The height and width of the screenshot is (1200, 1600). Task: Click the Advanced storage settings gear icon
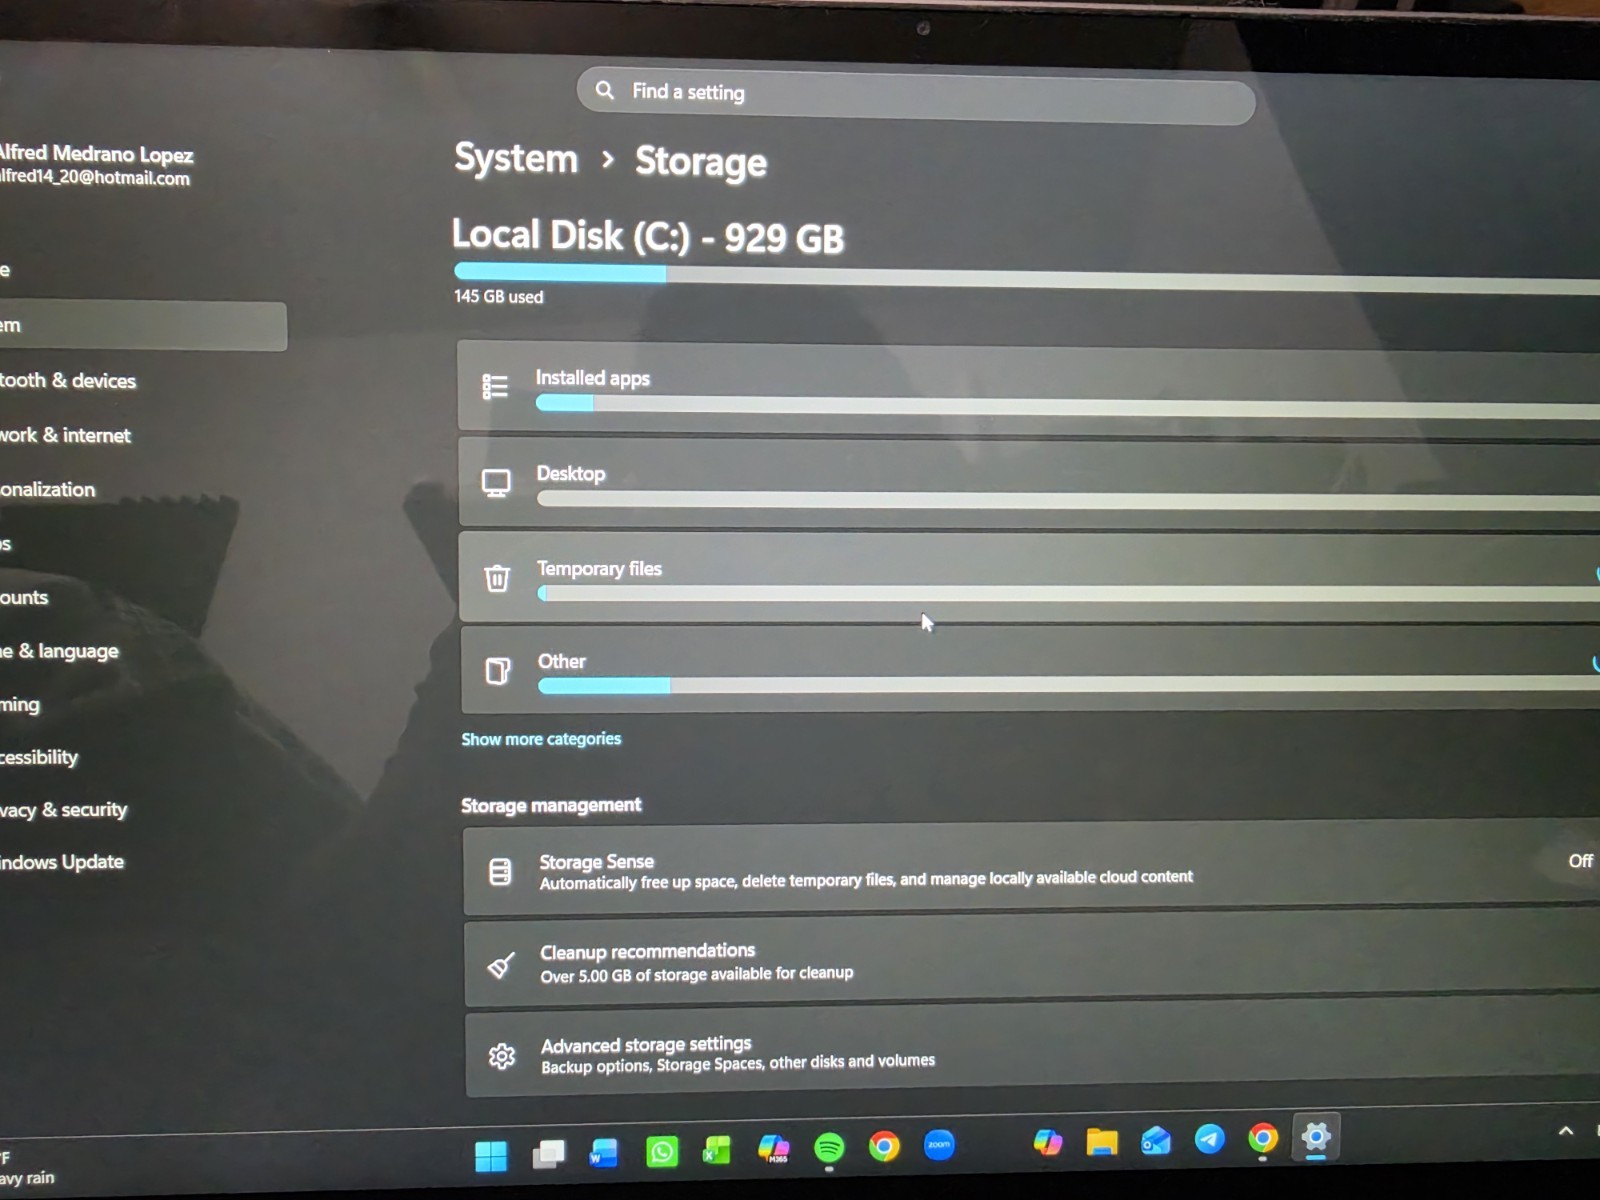point(502,1056)
